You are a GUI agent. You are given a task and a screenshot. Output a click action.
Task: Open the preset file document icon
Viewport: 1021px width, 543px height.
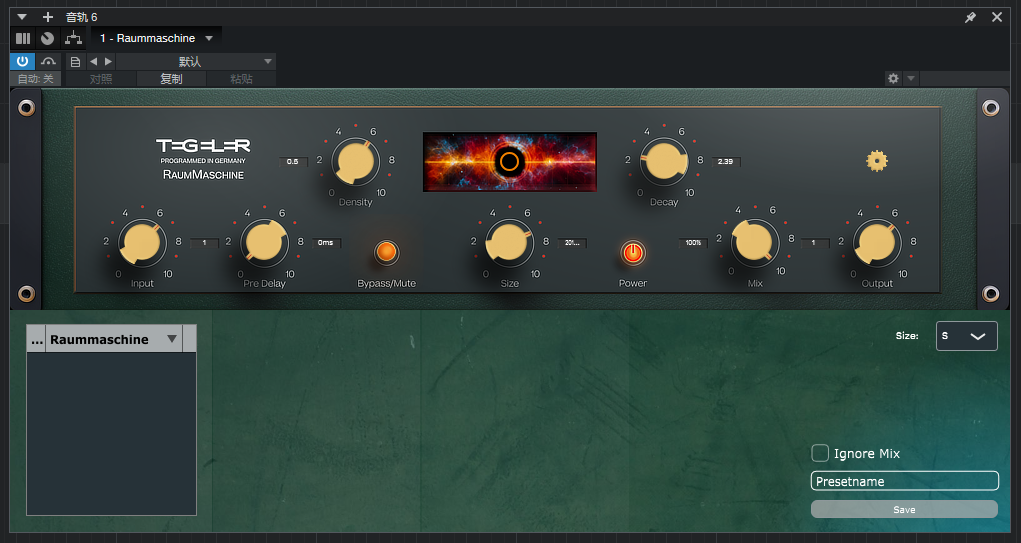76,62
